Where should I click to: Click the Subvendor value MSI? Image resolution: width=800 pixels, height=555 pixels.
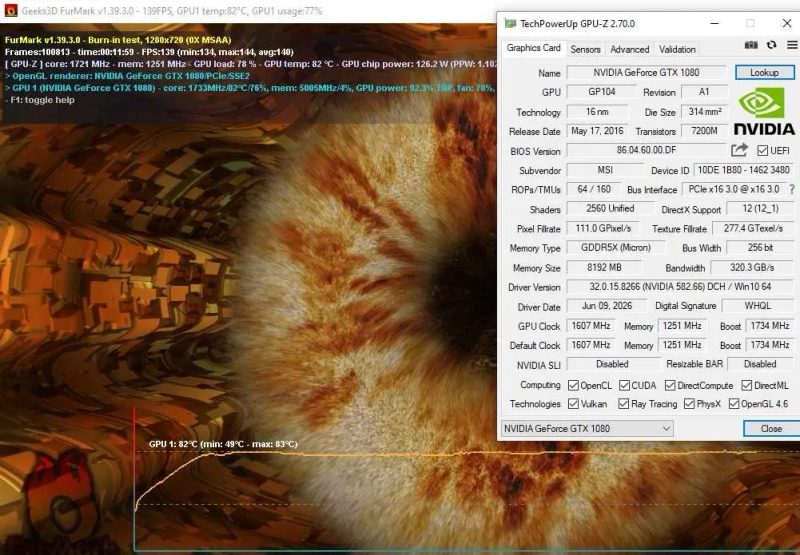[x=605, y=170]
